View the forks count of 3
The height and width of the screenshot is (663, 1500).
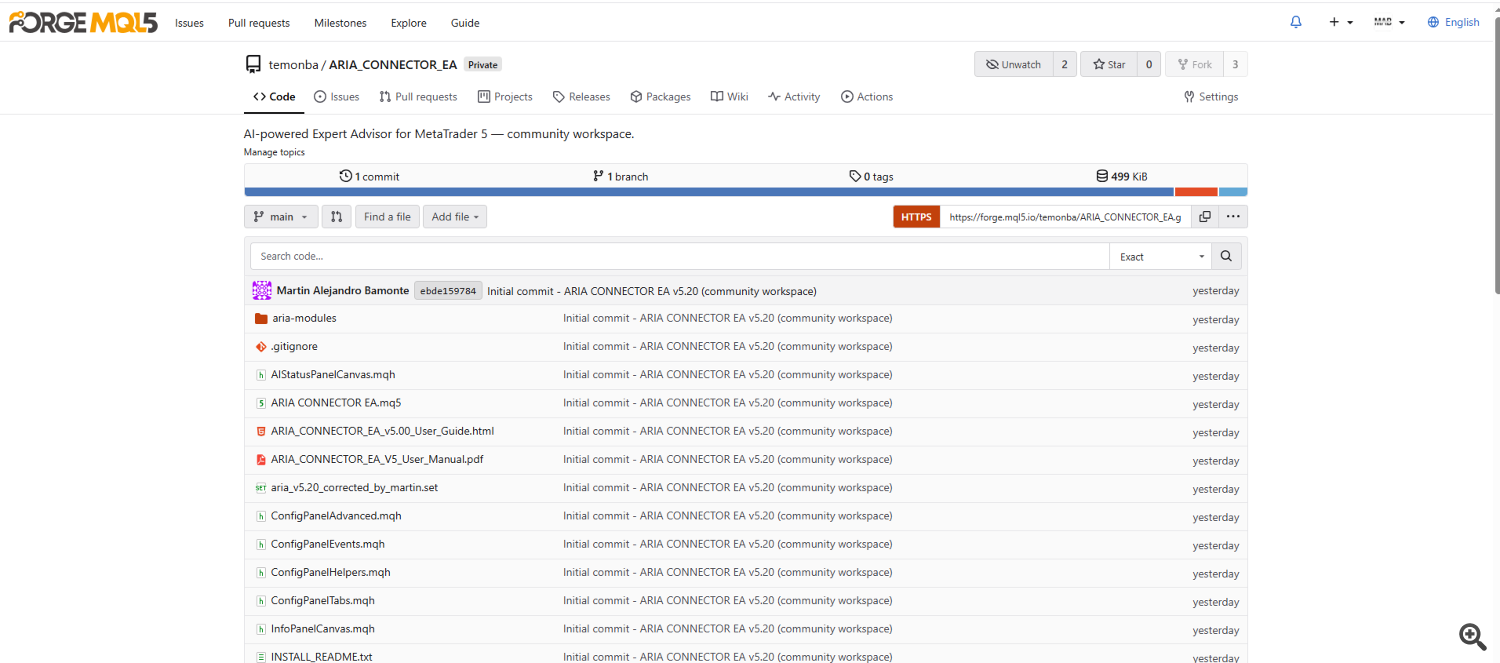click(x=1235, y=64)
